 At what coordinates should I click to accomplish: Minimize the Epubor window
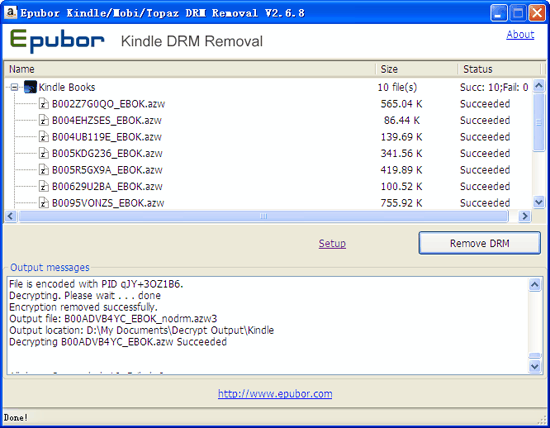498,13
